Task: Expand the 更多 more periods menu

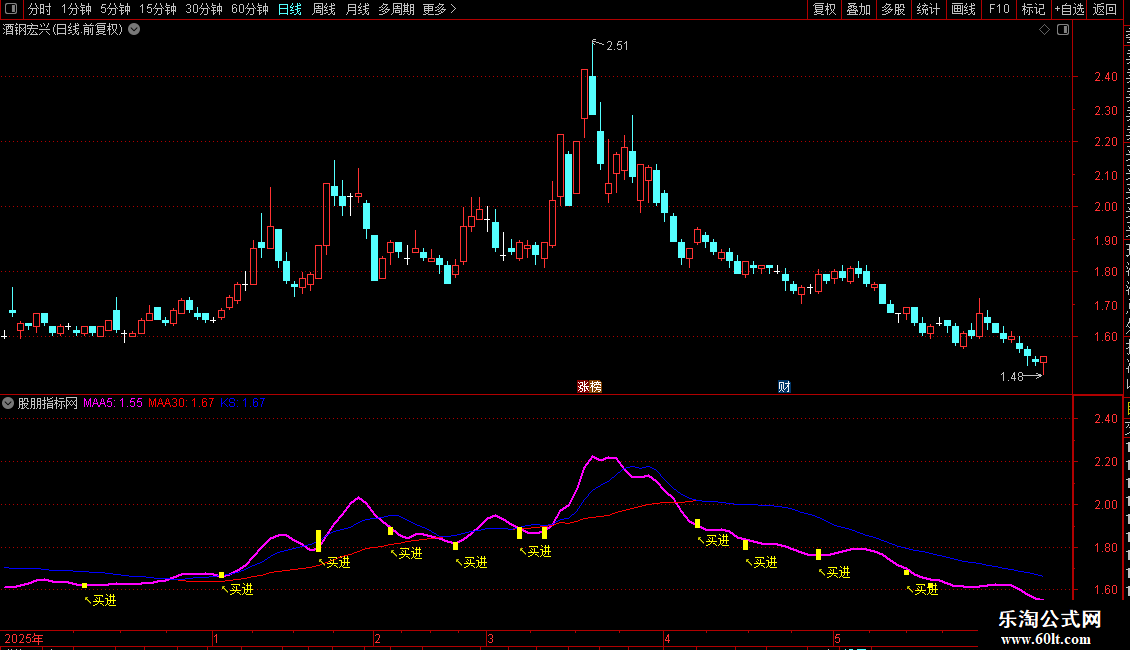Action: [x=439, y=9]
